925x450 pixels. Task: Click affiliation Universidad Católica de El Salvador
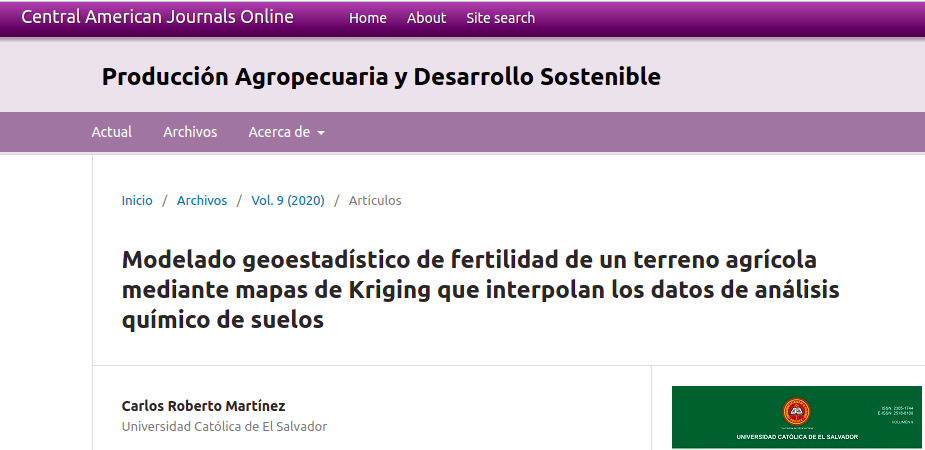tap(224, 426)
